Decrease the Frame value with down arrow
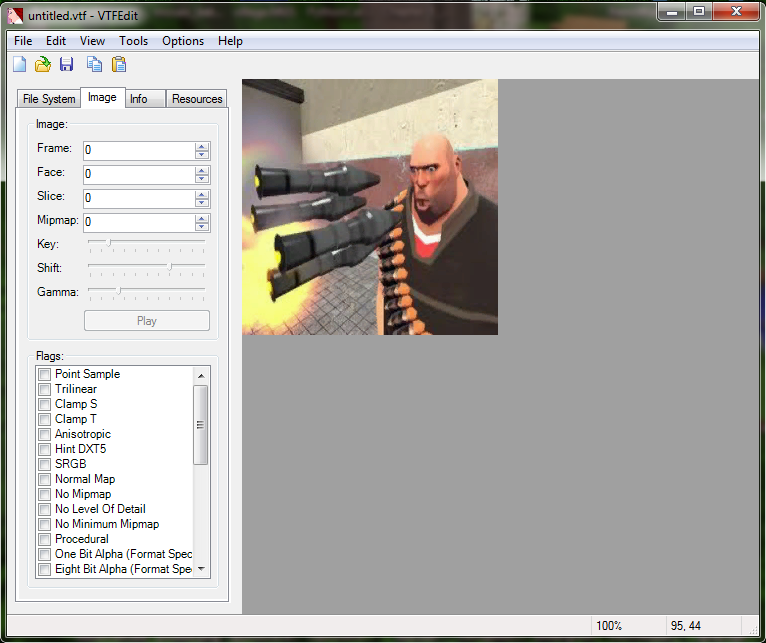766x643 pixels. (202, 155)
